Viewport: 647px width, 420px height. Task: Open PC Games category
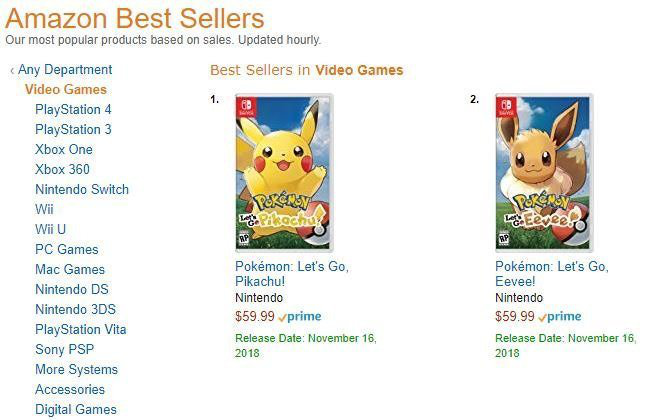67,249
